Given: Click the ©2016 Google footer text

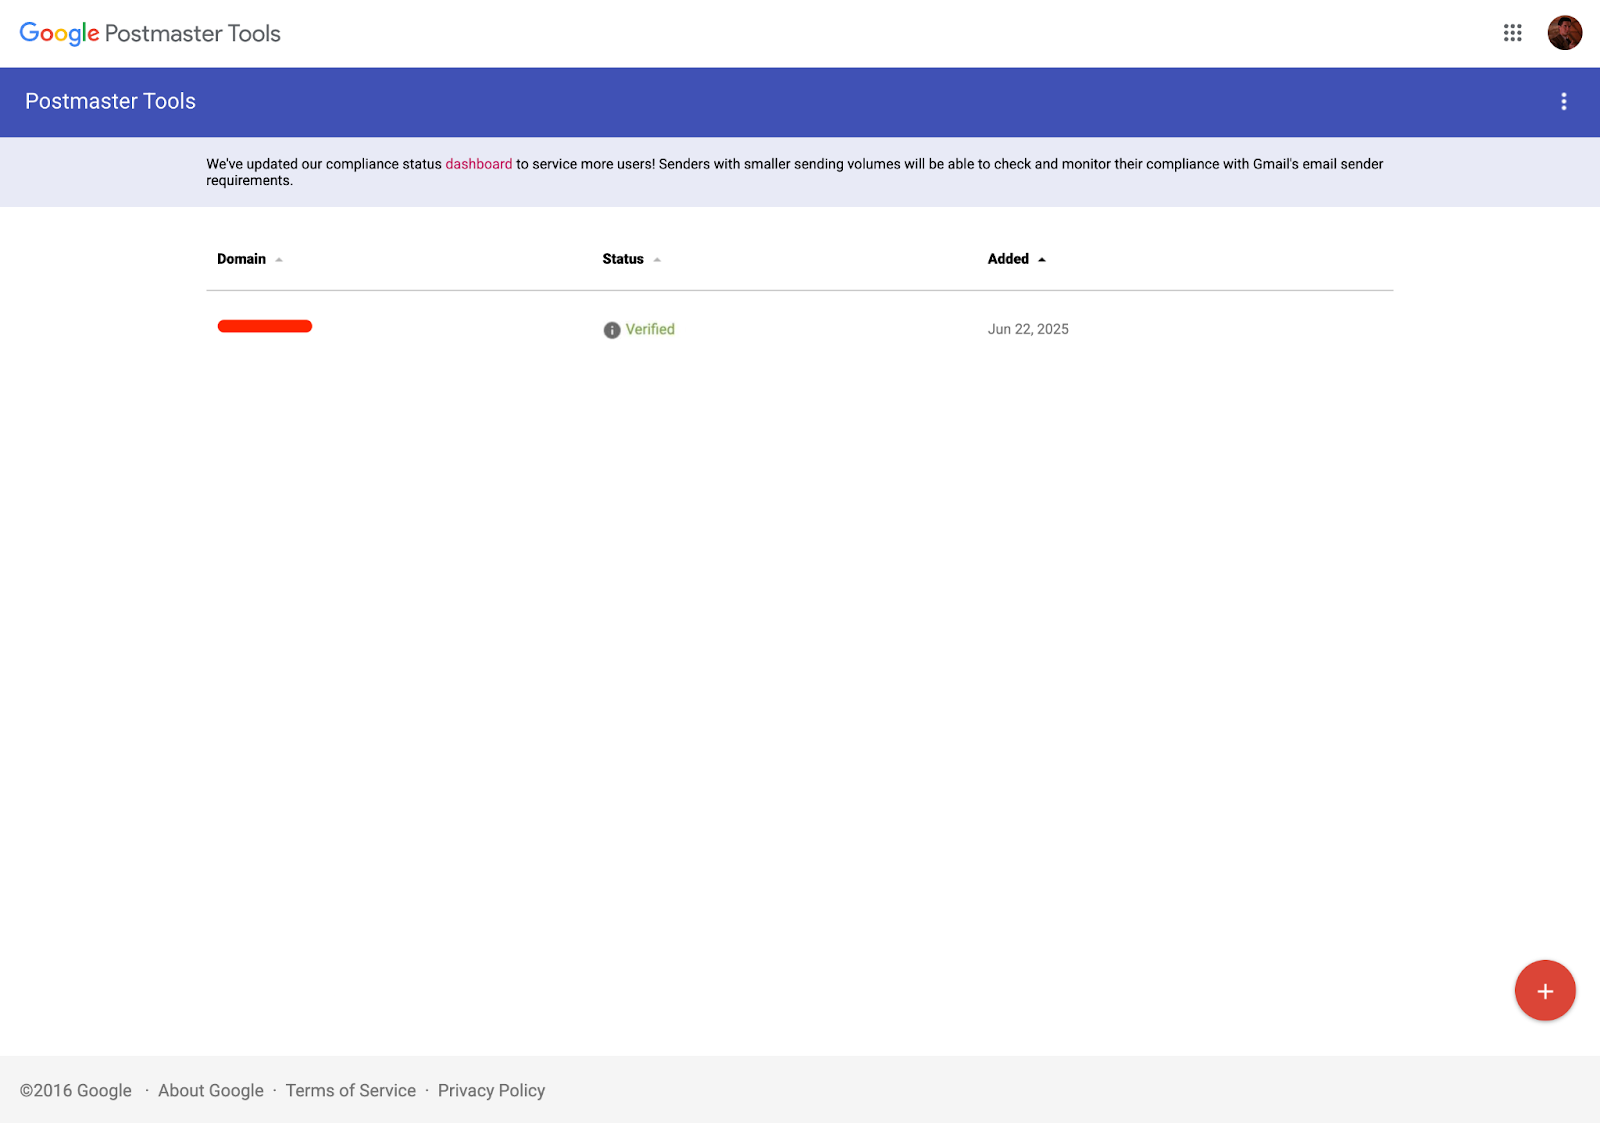Looking at the screenshot, I should 76,1090.
